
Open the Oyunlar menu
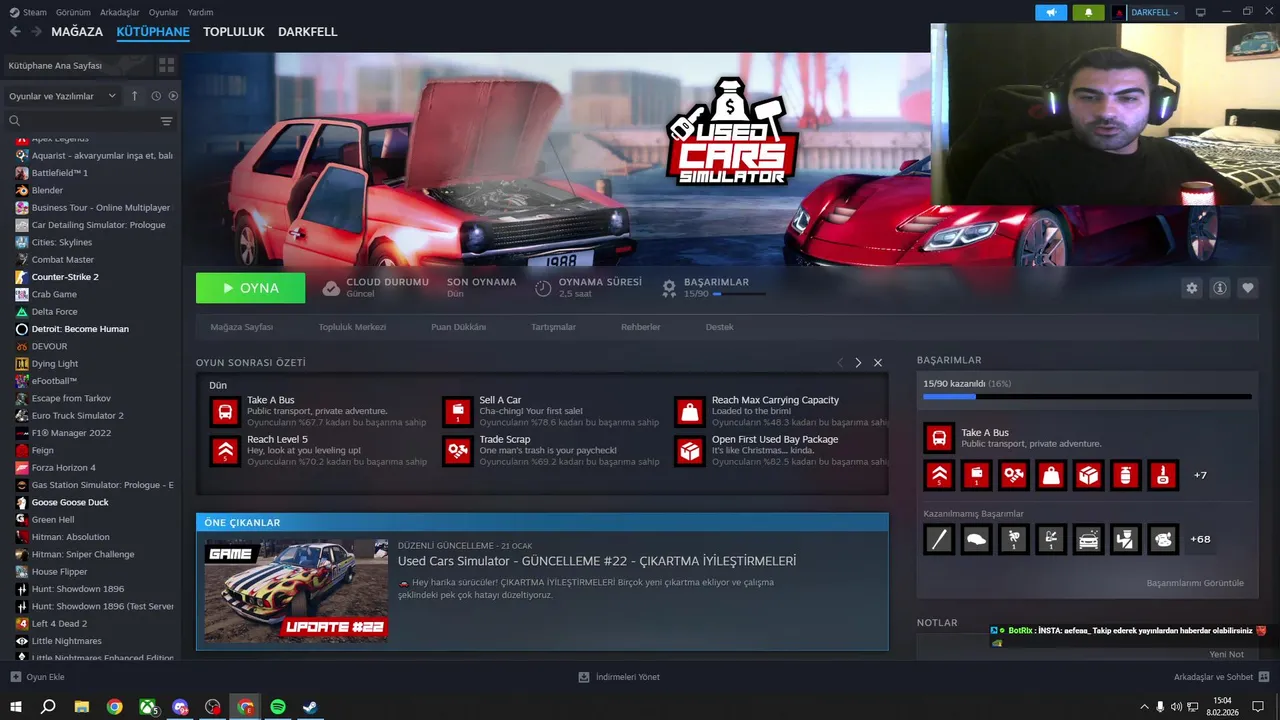[x=164, y=12]
